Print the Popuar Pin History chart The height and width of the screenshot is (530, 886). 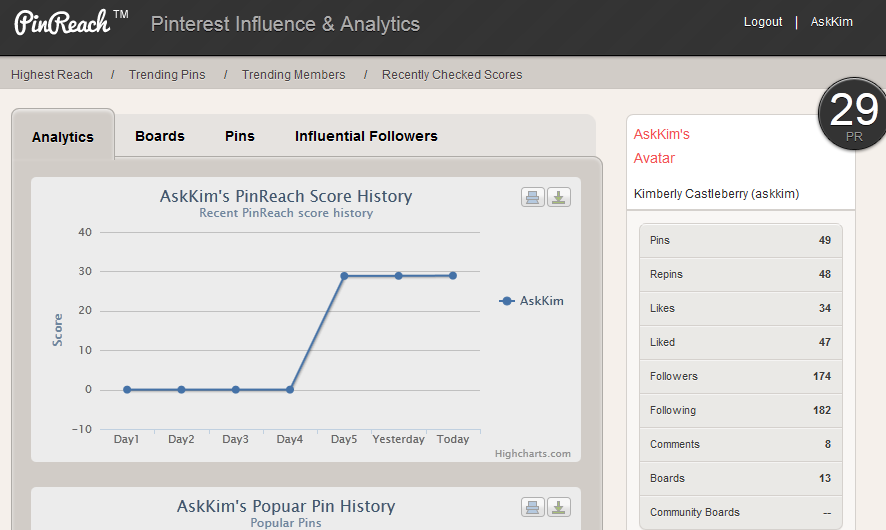click(533, 507)
